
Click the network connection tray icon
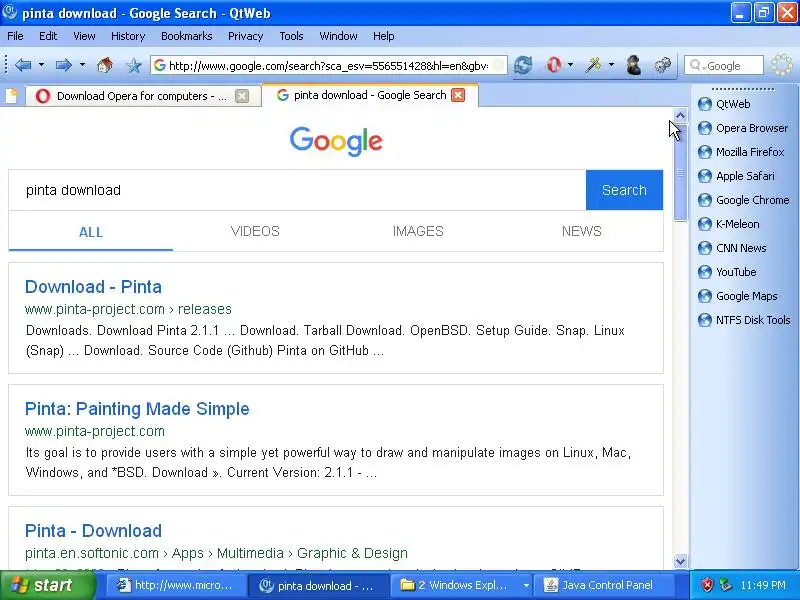[725, 585]
